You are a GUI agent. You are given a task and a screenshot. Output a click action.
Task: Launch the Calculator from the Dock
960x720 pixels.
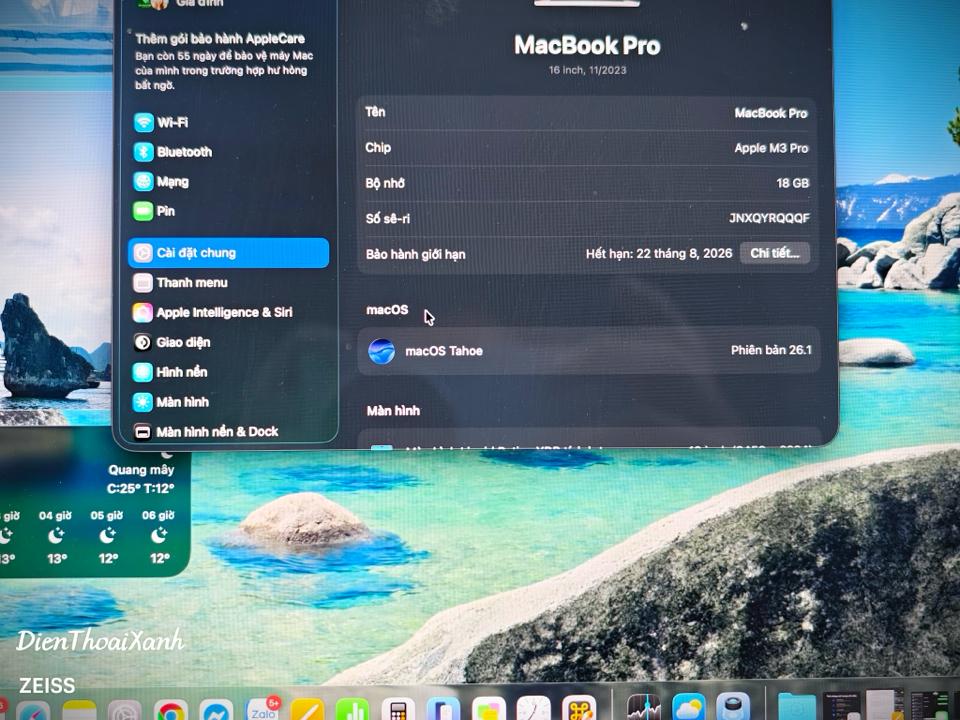pyautogui.click(x=398, y=708)
